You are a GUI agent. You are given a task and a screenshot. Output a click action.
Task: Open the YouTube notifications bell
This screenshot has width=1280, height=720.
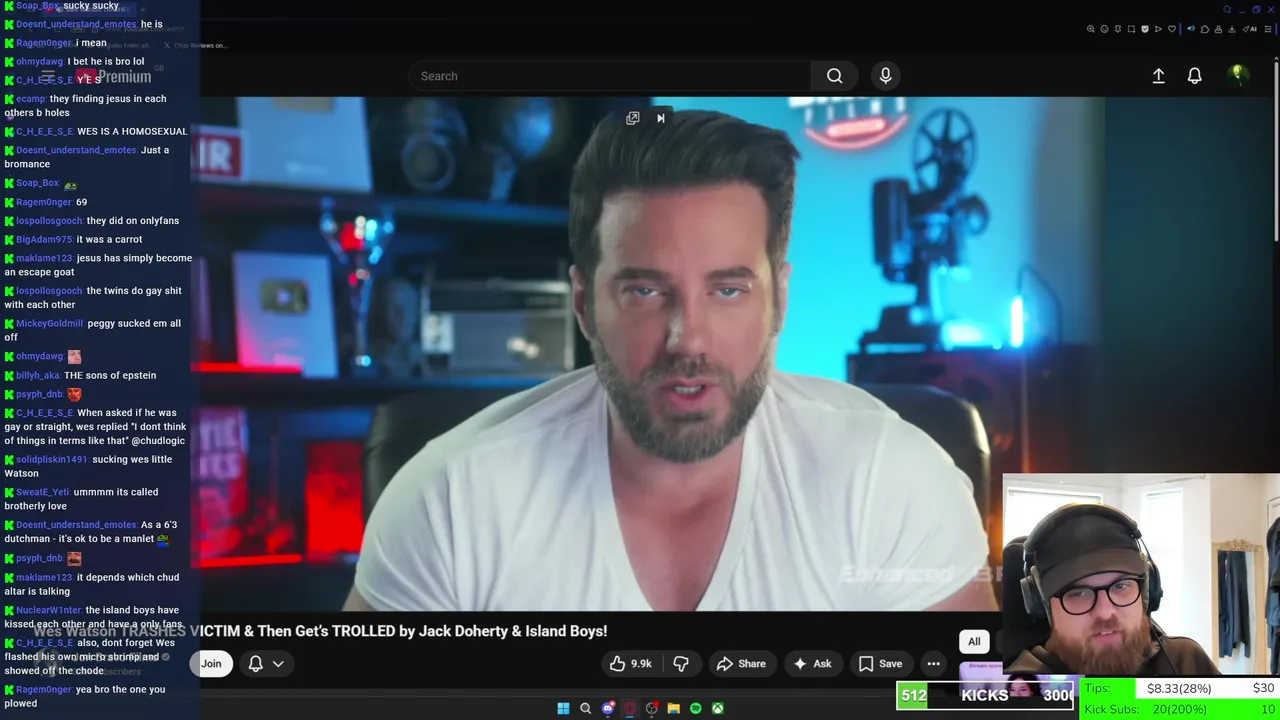(1194, 76)
